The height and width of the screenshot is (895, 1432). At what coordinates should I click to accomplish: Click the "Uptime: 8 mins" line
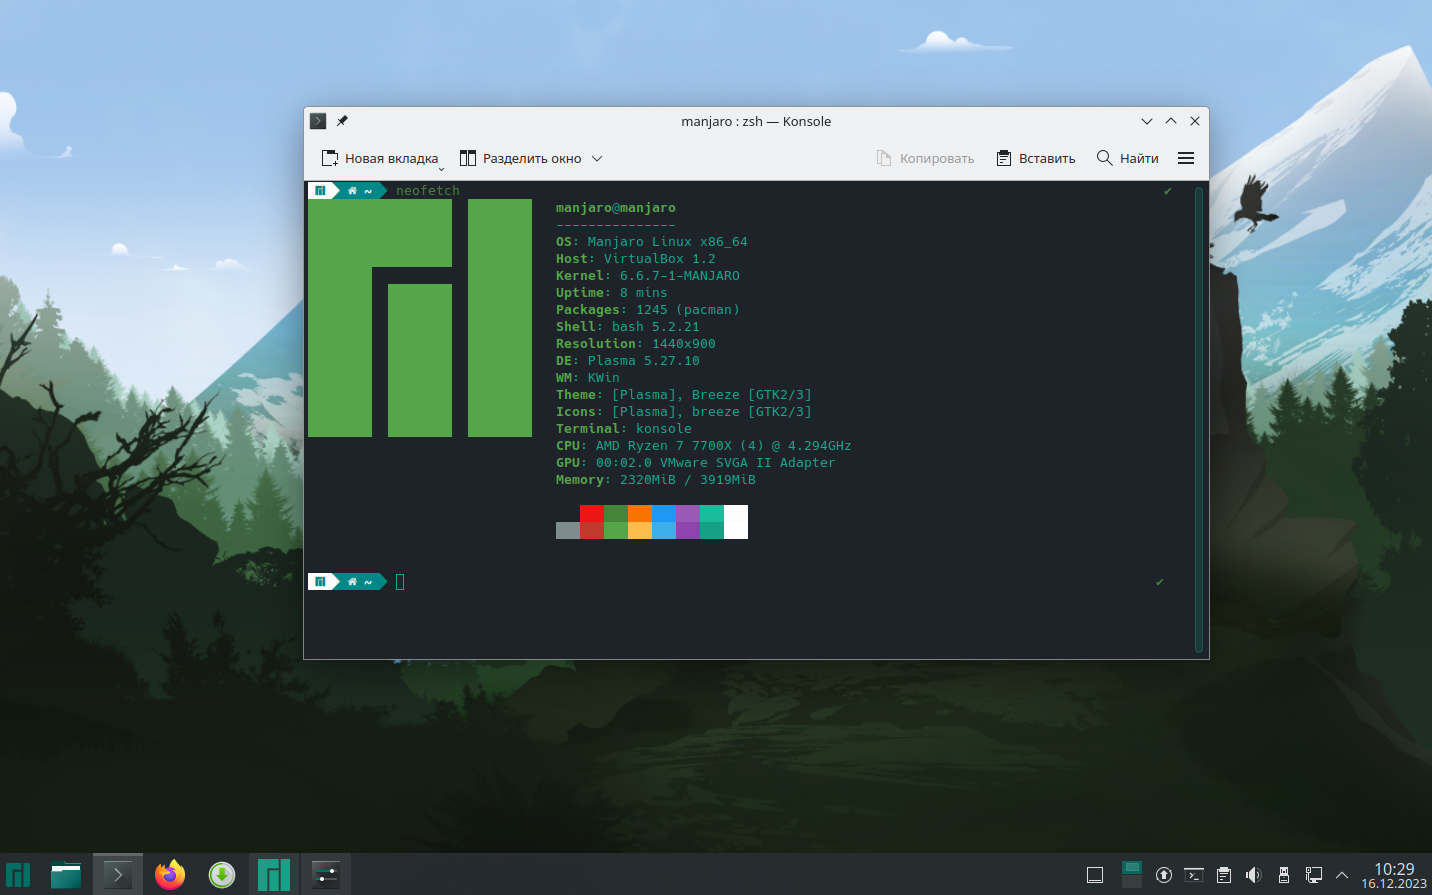tap(612, 293)
